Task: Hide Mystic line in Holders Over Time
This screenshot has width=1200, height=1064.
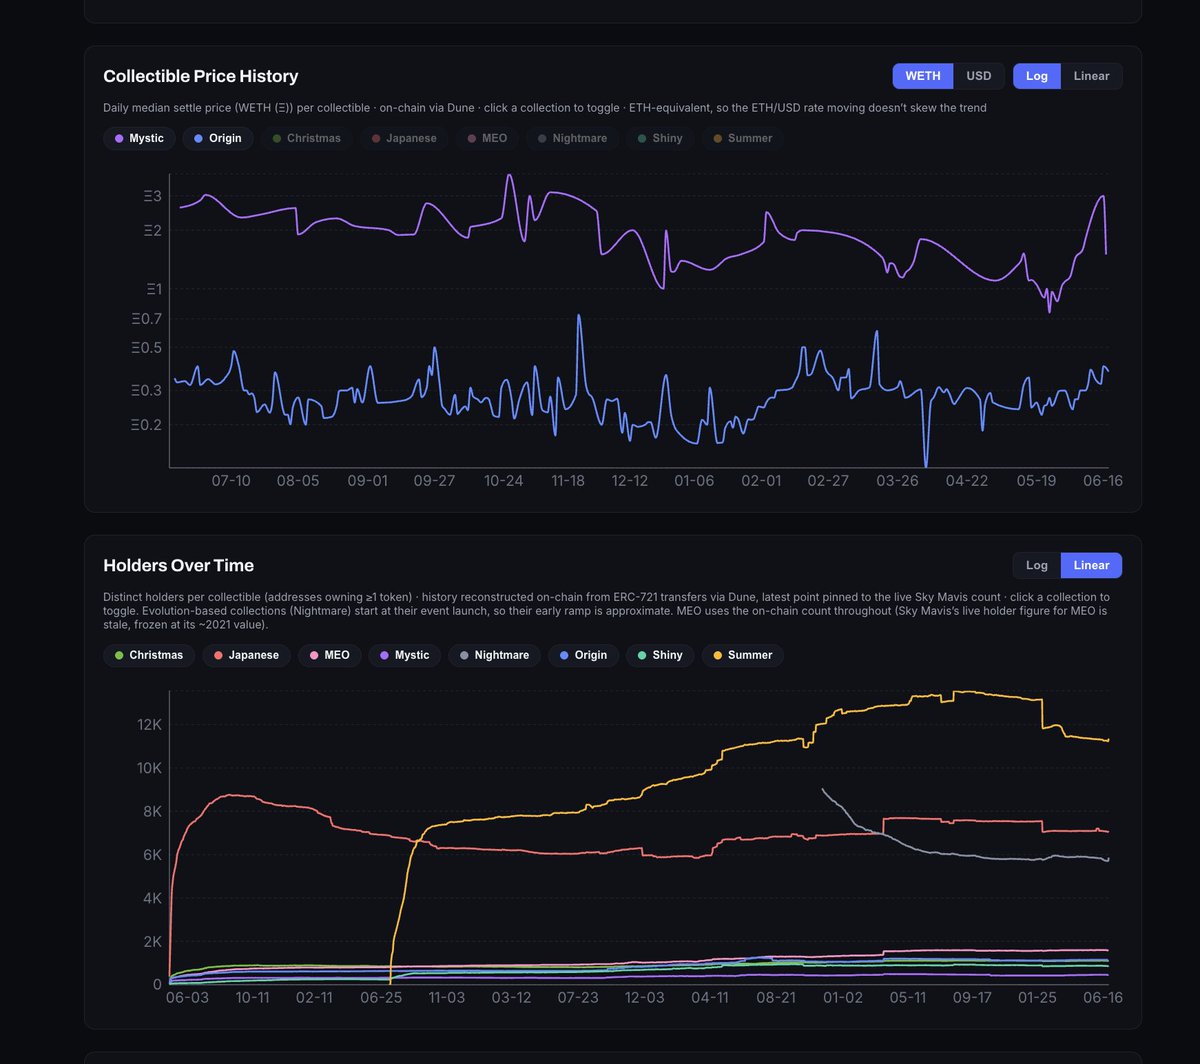Action: point(404,655)
